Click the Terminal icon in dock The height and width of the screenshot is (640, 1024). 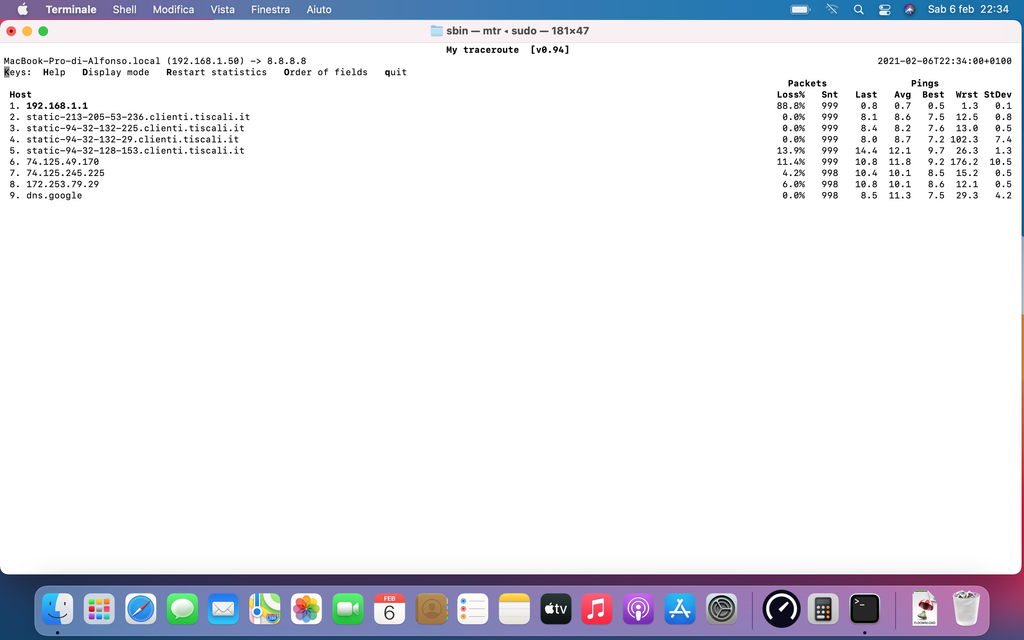click(x=865, y=608)
